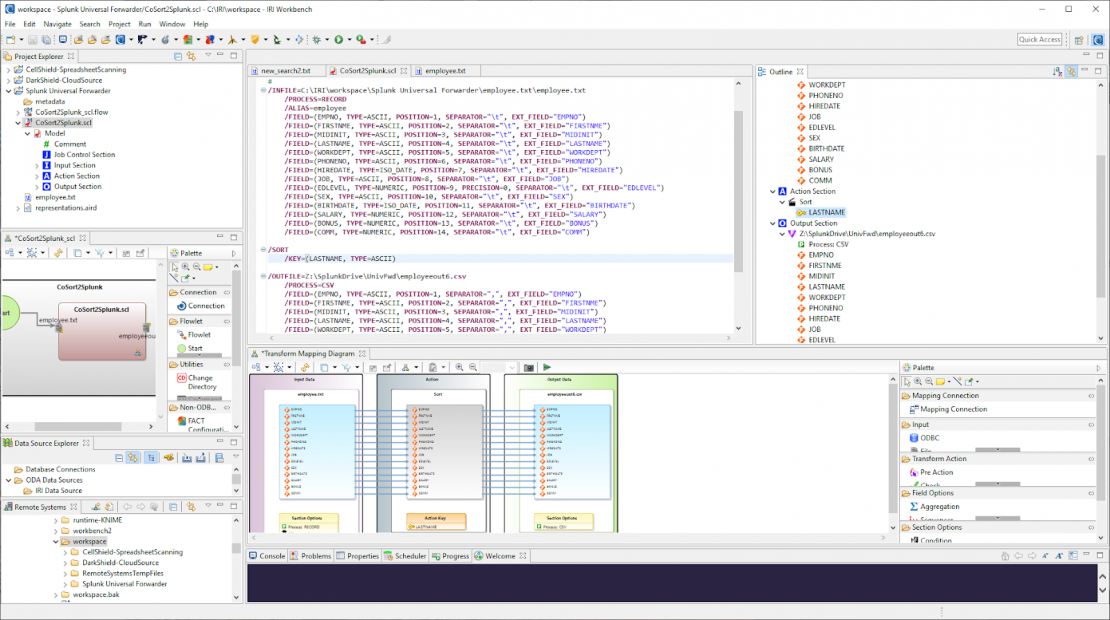
Task: Click the export profiles icon in Data Source Explorer
Action: [201, 458]
